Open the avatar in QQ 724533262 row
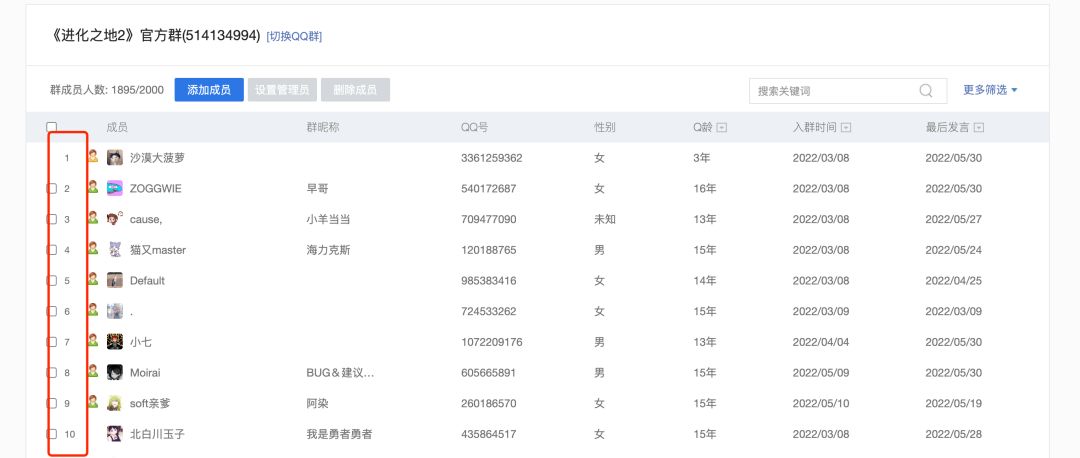 [115, 311]
